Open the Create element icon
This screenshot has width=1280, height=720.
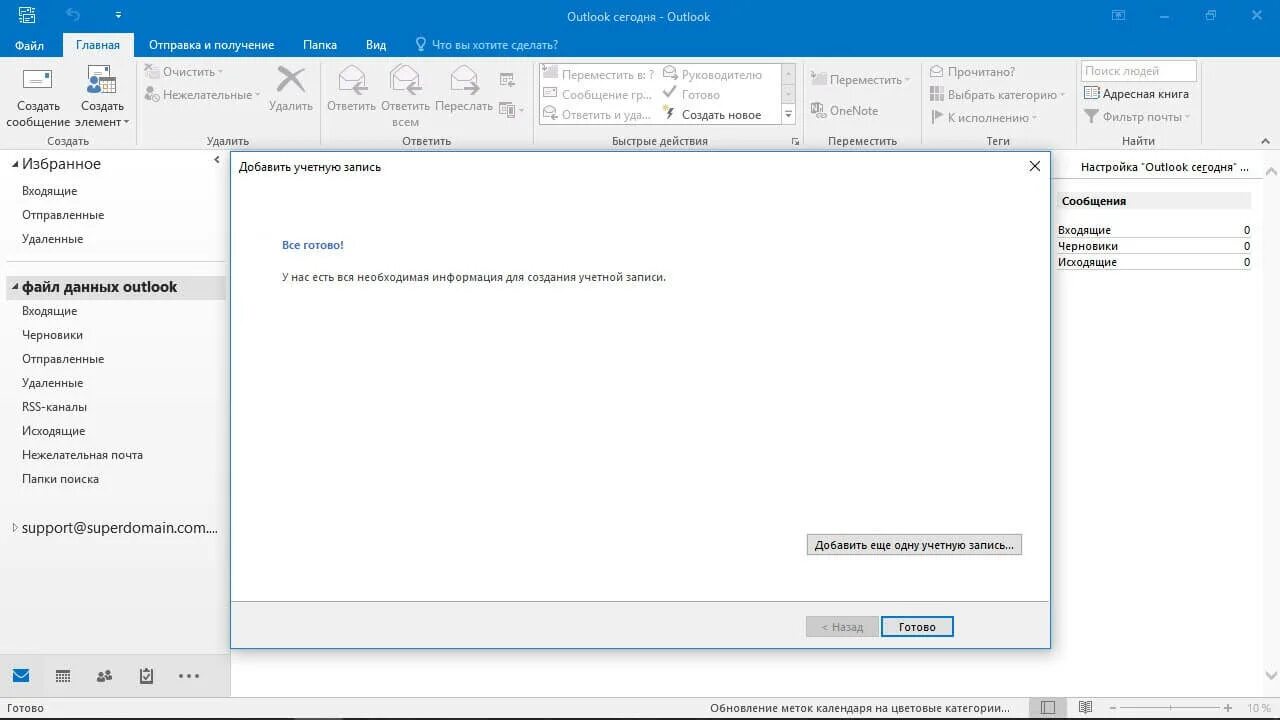[x=102, y=80]
